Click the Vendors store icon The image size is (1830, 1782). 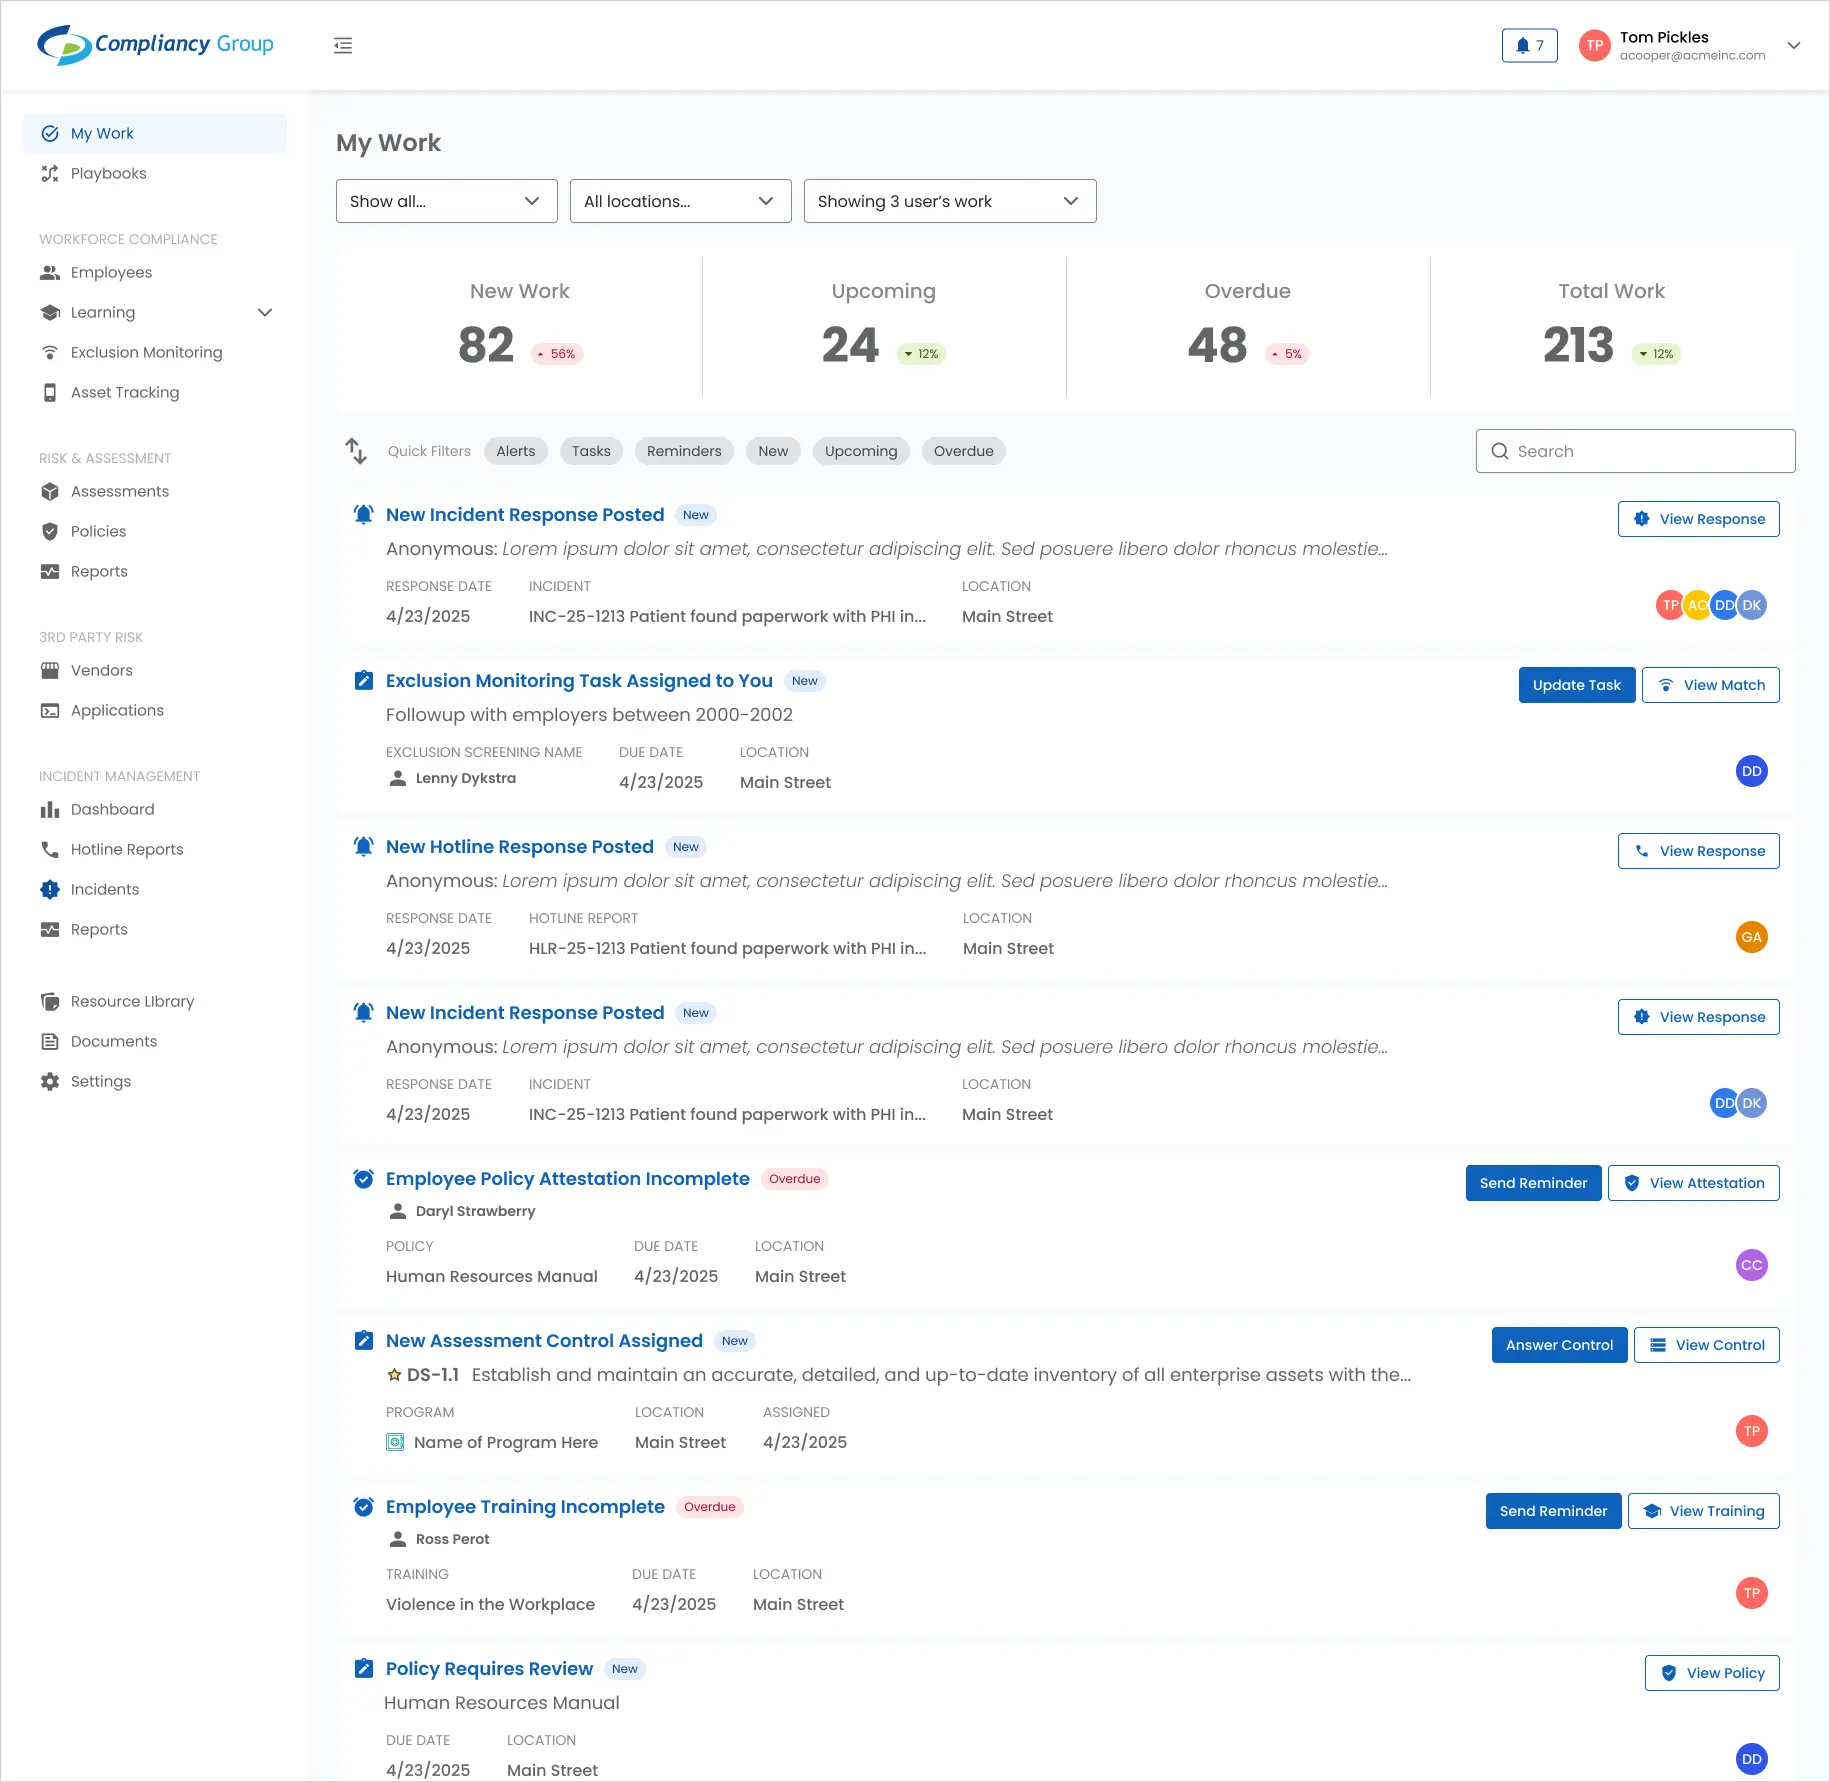[50, 670]
